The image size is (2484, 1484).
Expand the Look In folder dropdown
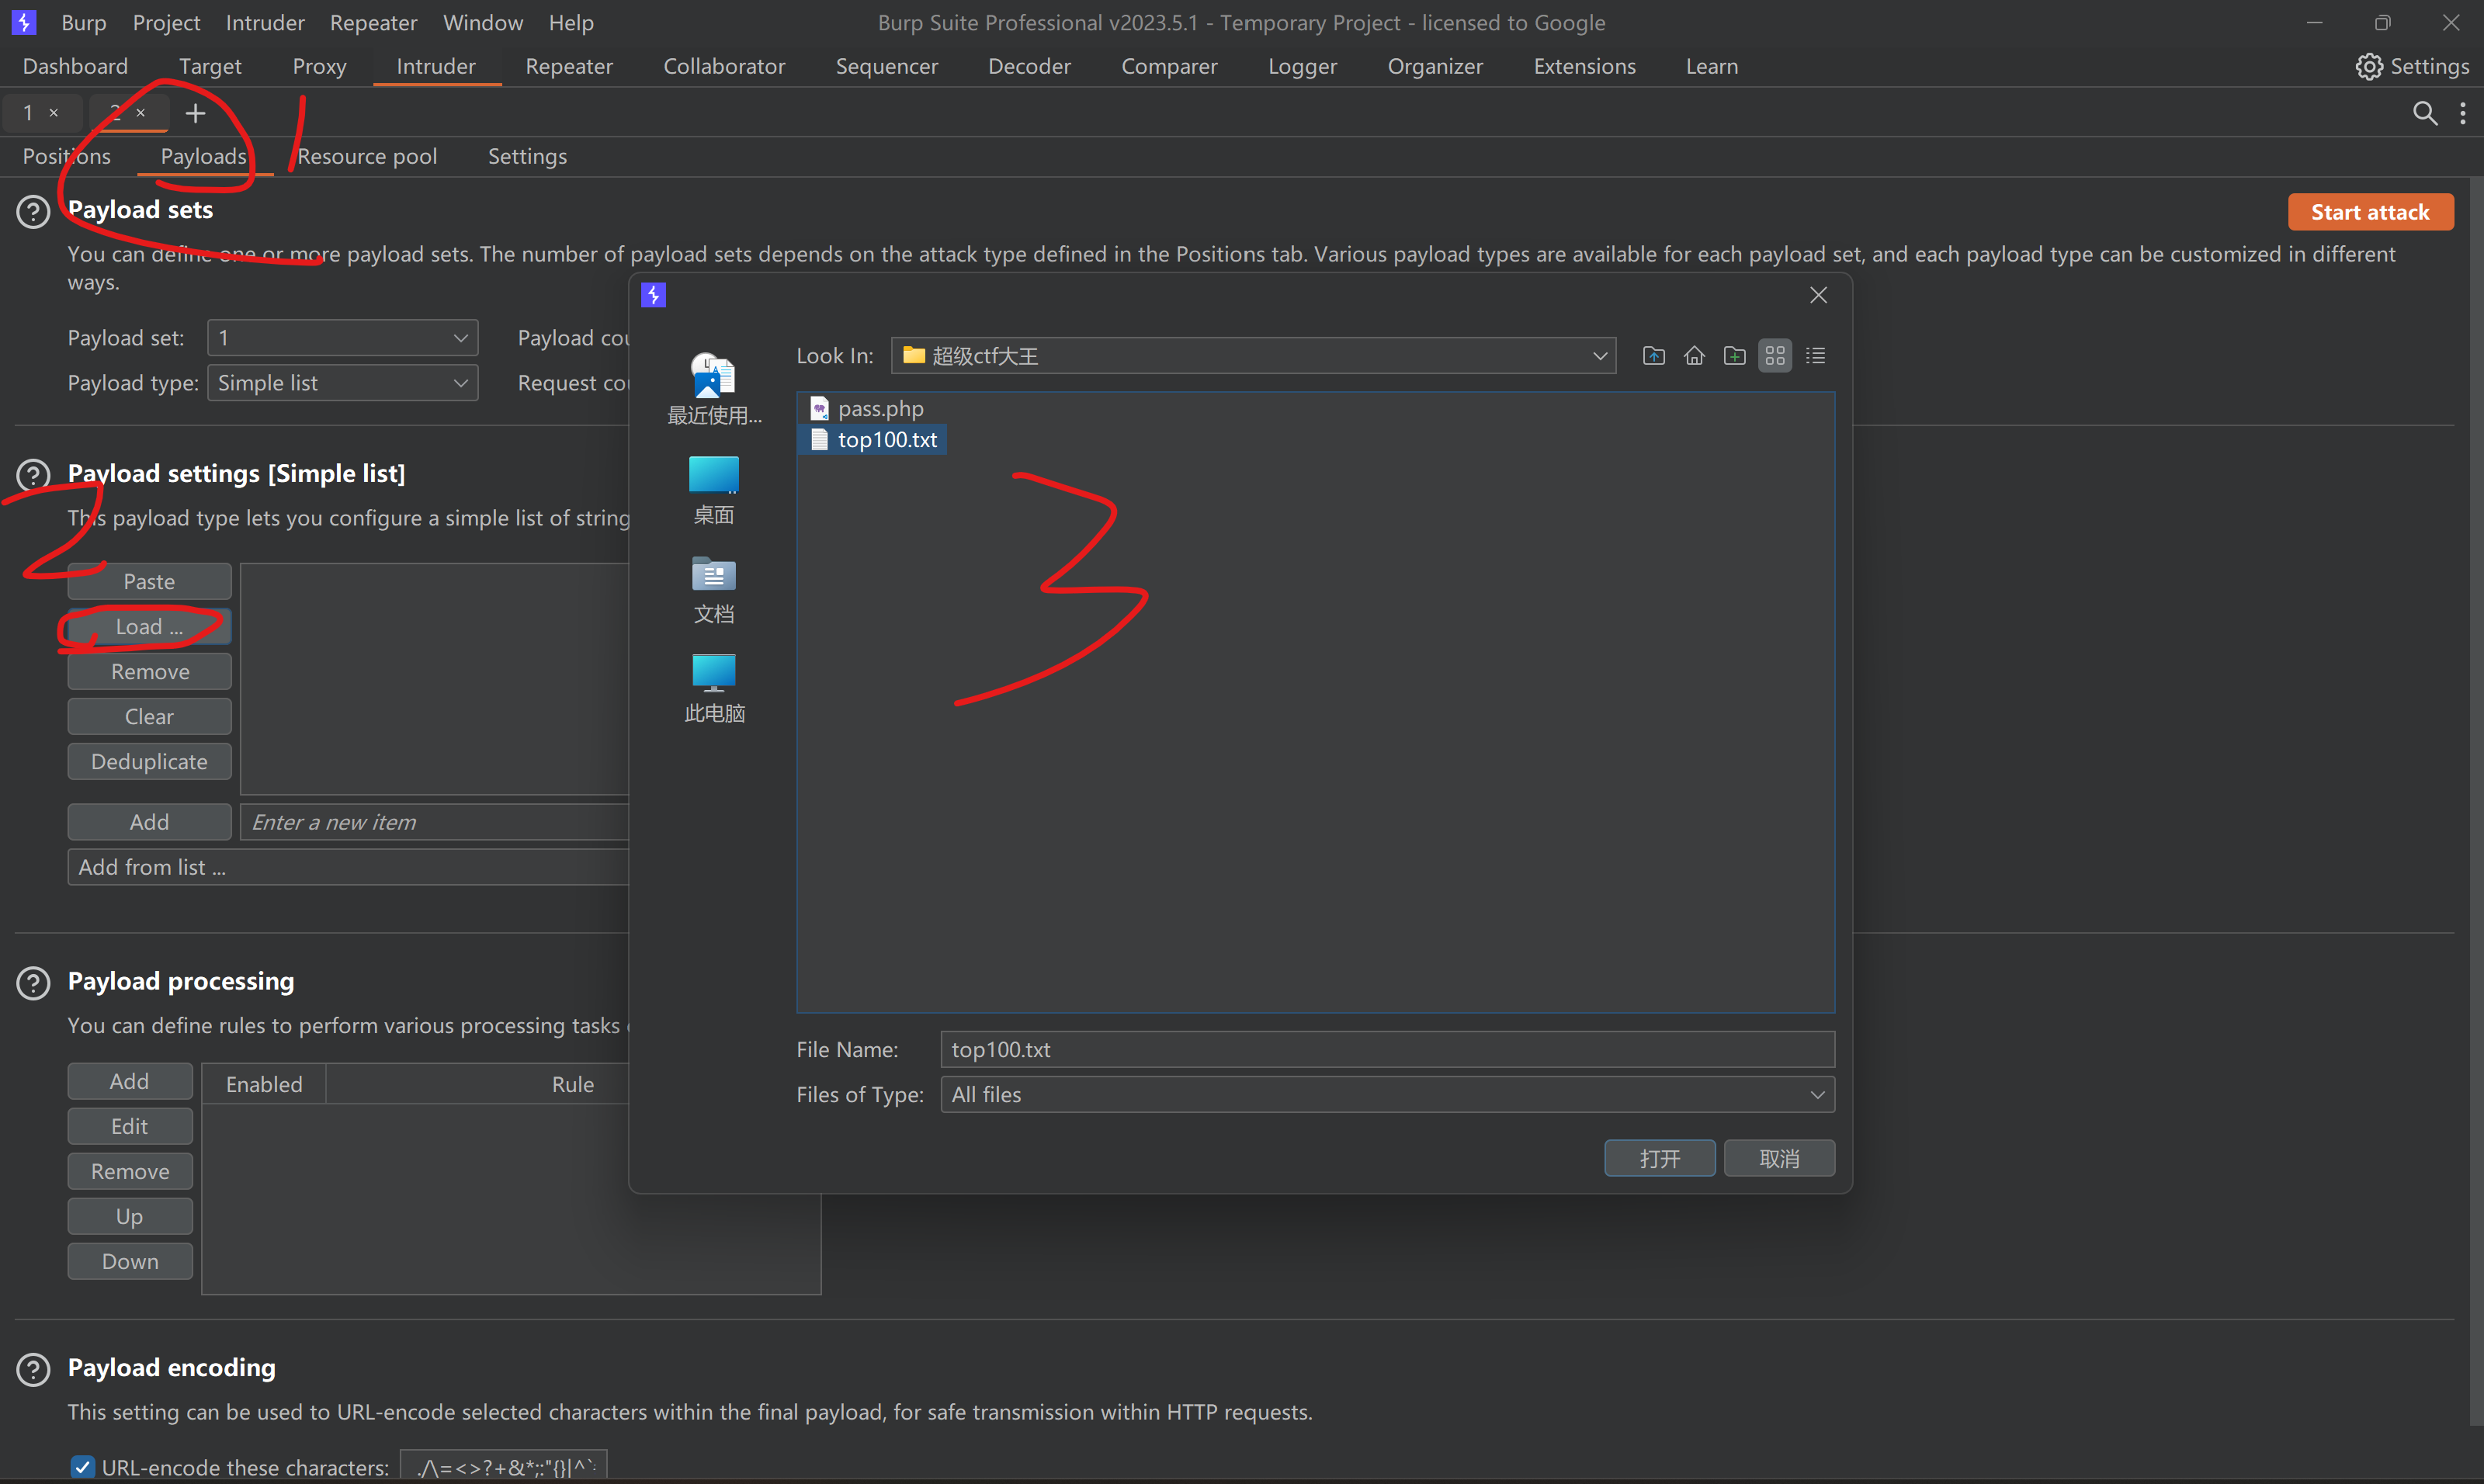[x=1599, y=355]
